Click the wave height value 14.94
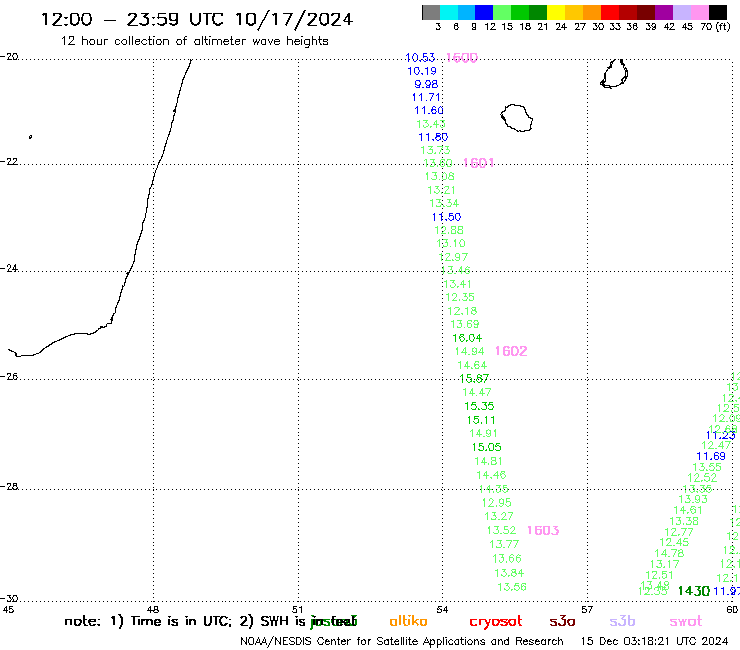Screen dimensions: 740x650 point(469,351)
